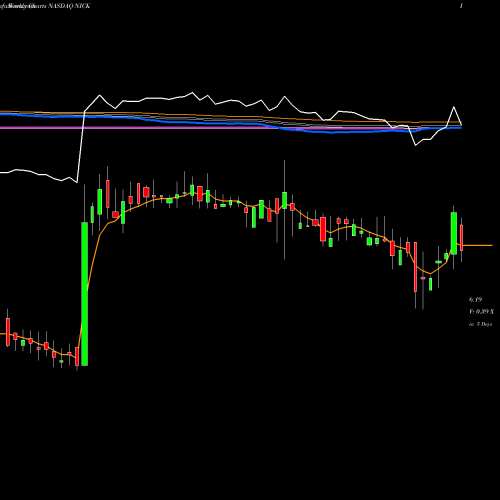
Task: Click the 6.19 price value label
Action: tap(475, 300)
